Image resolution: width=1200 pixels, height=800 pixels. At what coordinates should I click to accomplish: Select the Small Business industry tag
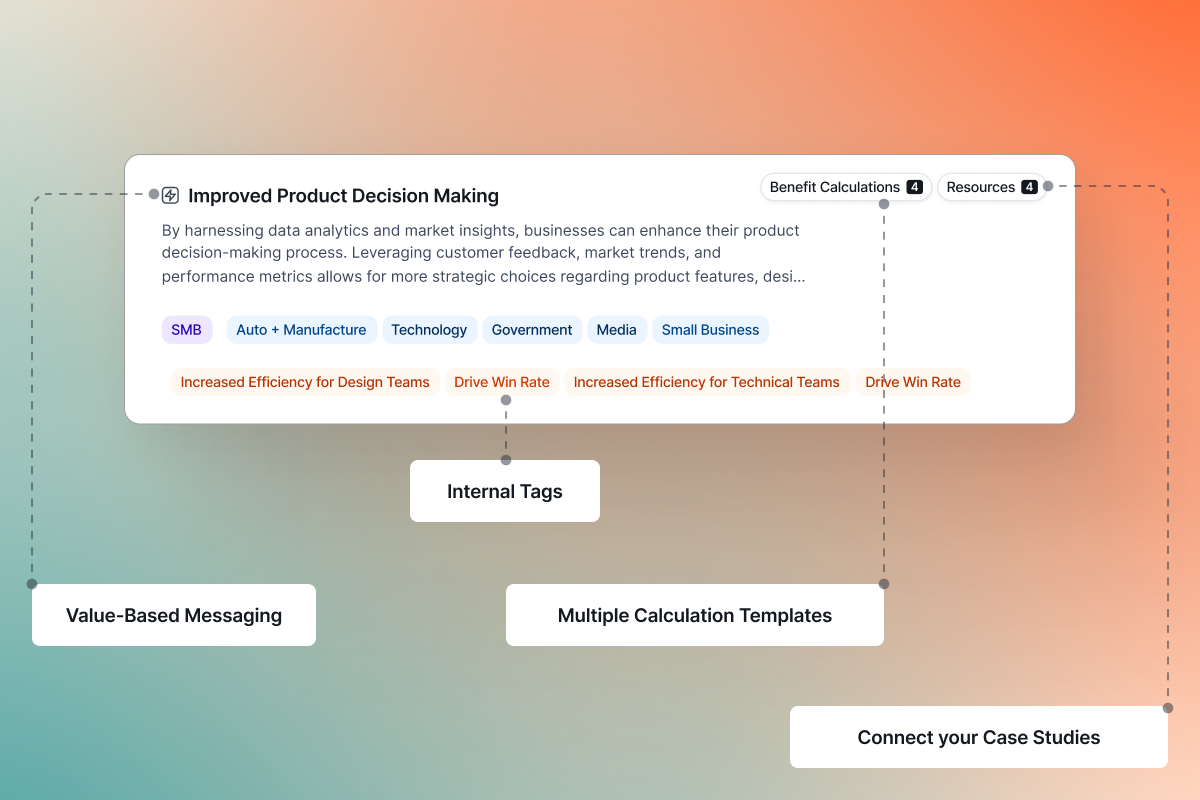710,330
